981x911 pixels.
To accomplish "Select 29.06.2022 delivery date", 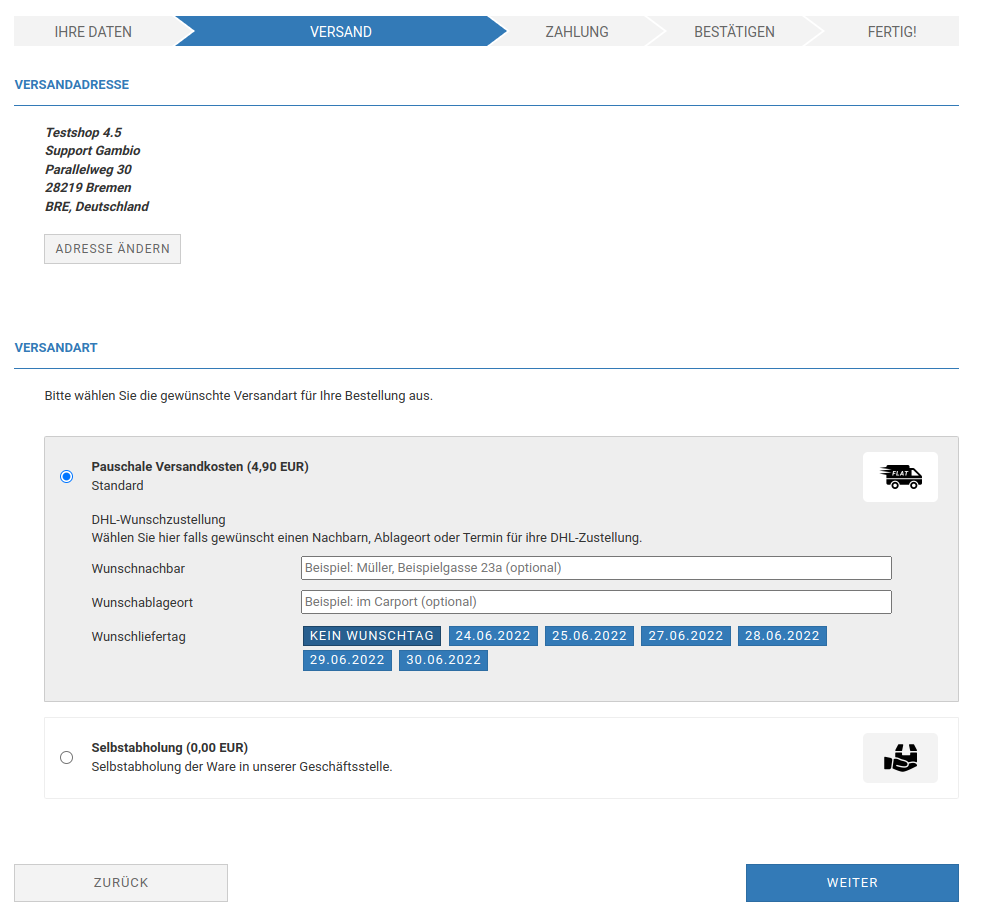I will tap(347, 660).
